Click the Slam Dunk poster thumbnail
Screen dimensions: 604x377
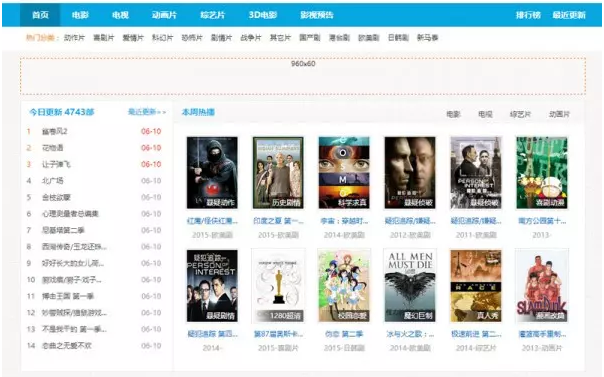click(x=542, y=286)
